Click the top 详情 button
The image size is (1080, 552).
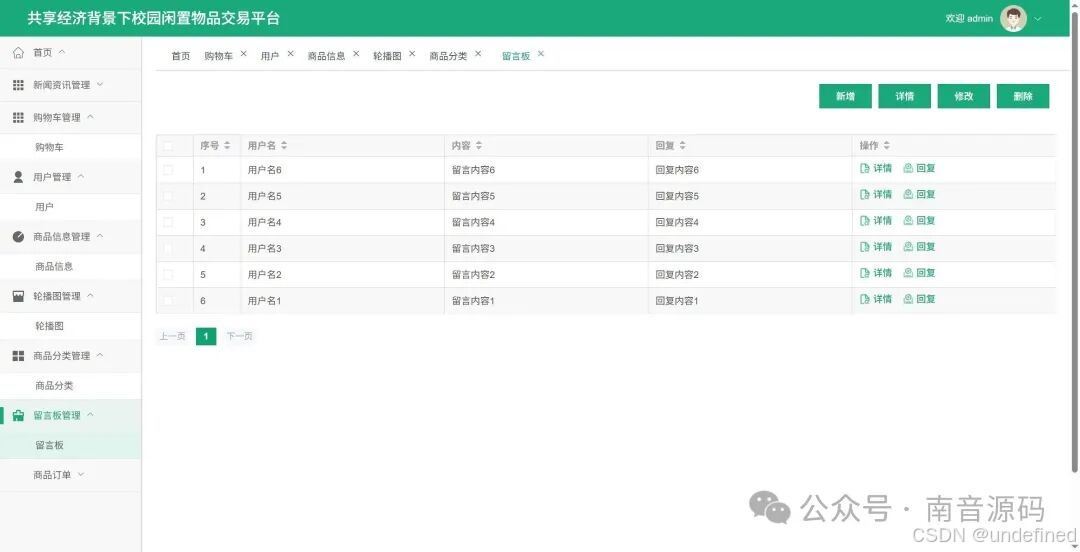pos(904,96)
